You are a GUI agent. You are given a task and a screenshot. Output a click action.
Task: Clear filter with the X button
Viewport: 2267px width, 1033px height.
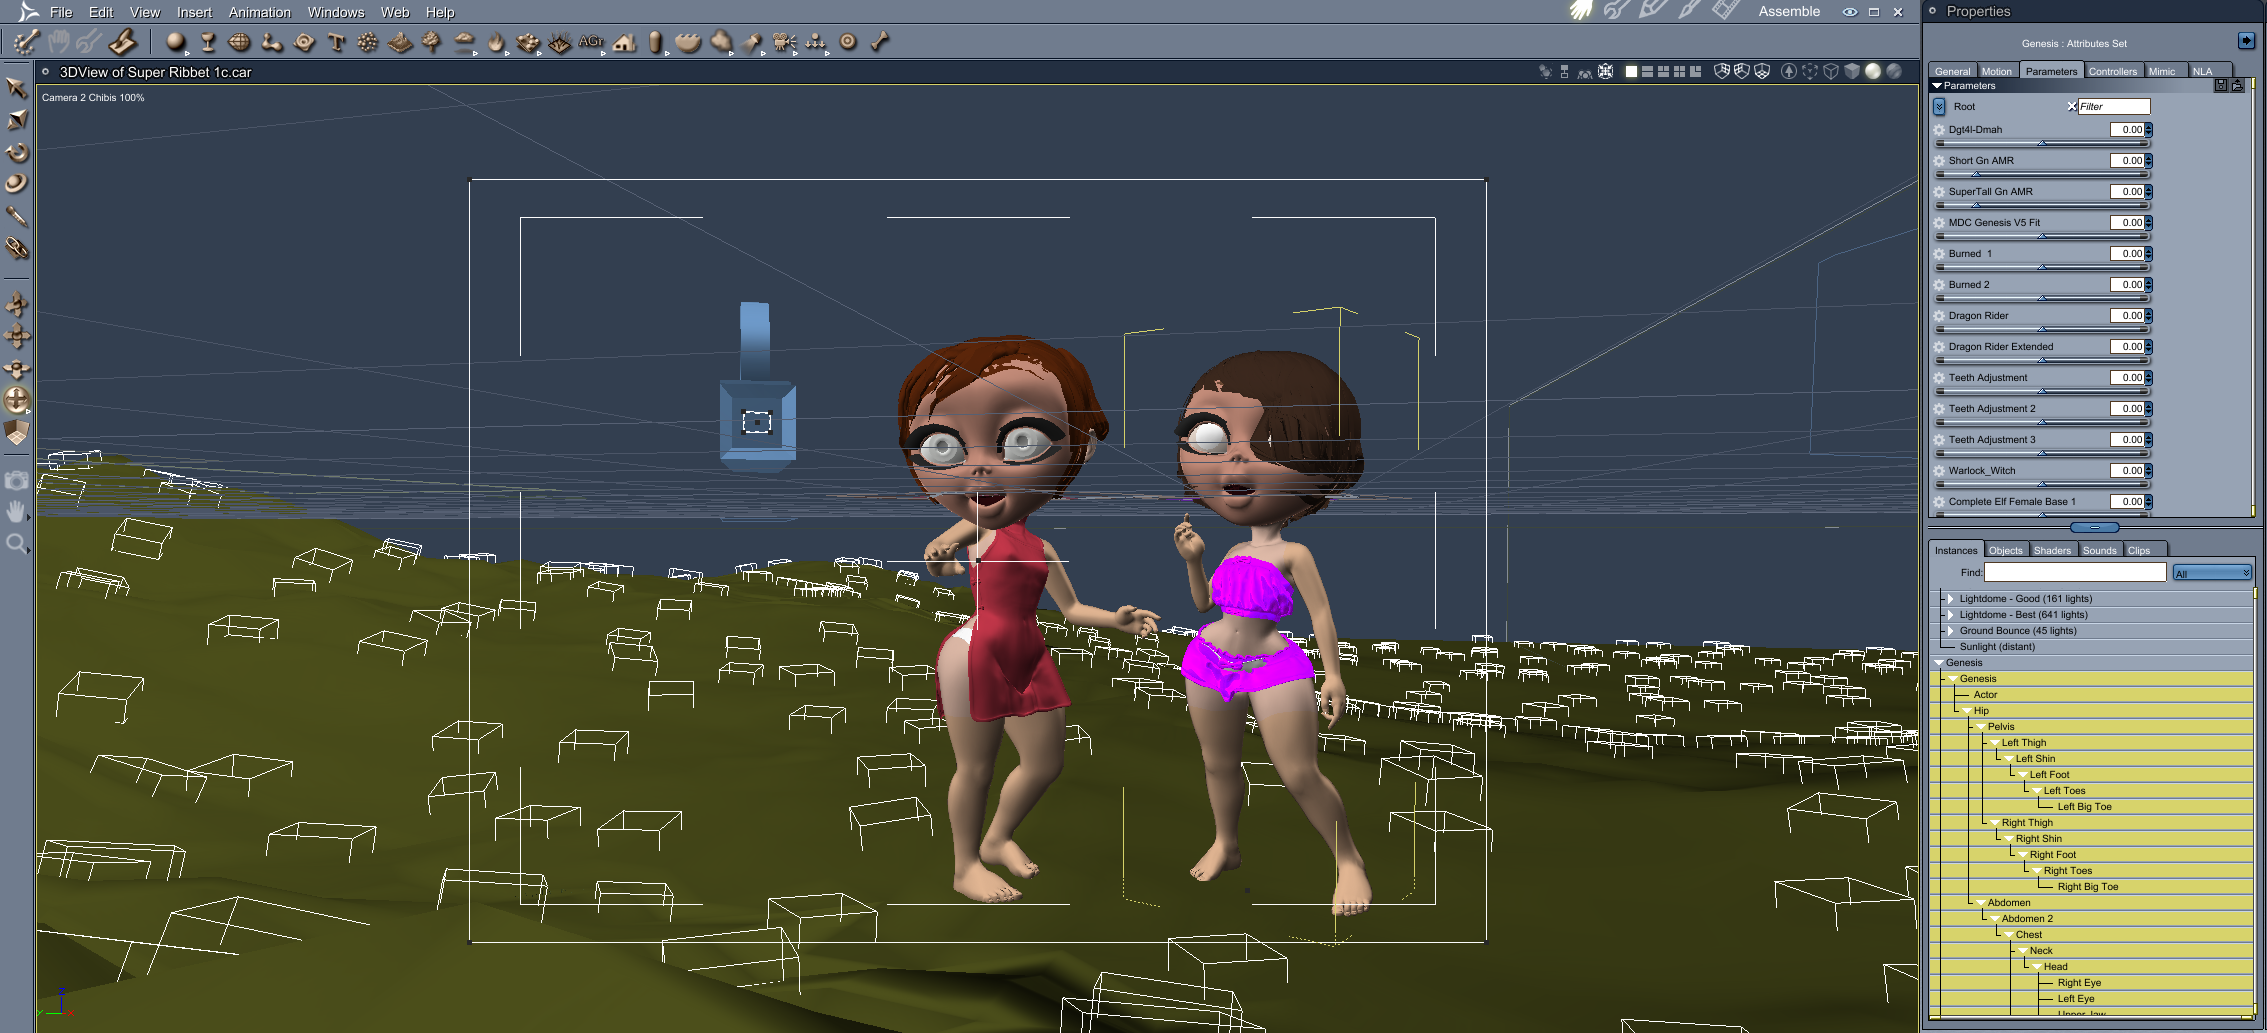pyautogui.click(x=2071, y=106)
